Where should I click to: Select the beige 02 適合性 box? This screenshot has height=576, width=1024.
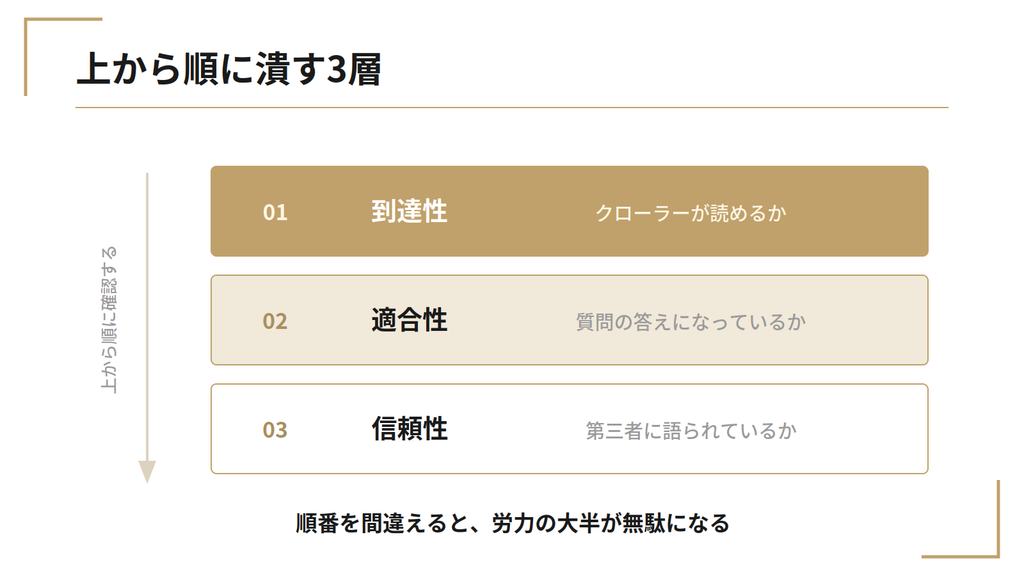click(569, 320)
